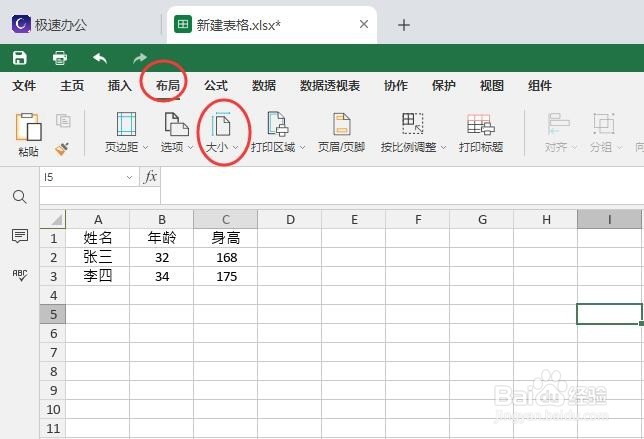
Task: Select cell with value 168
Action: pyautogui.click(x=226, y=257)
